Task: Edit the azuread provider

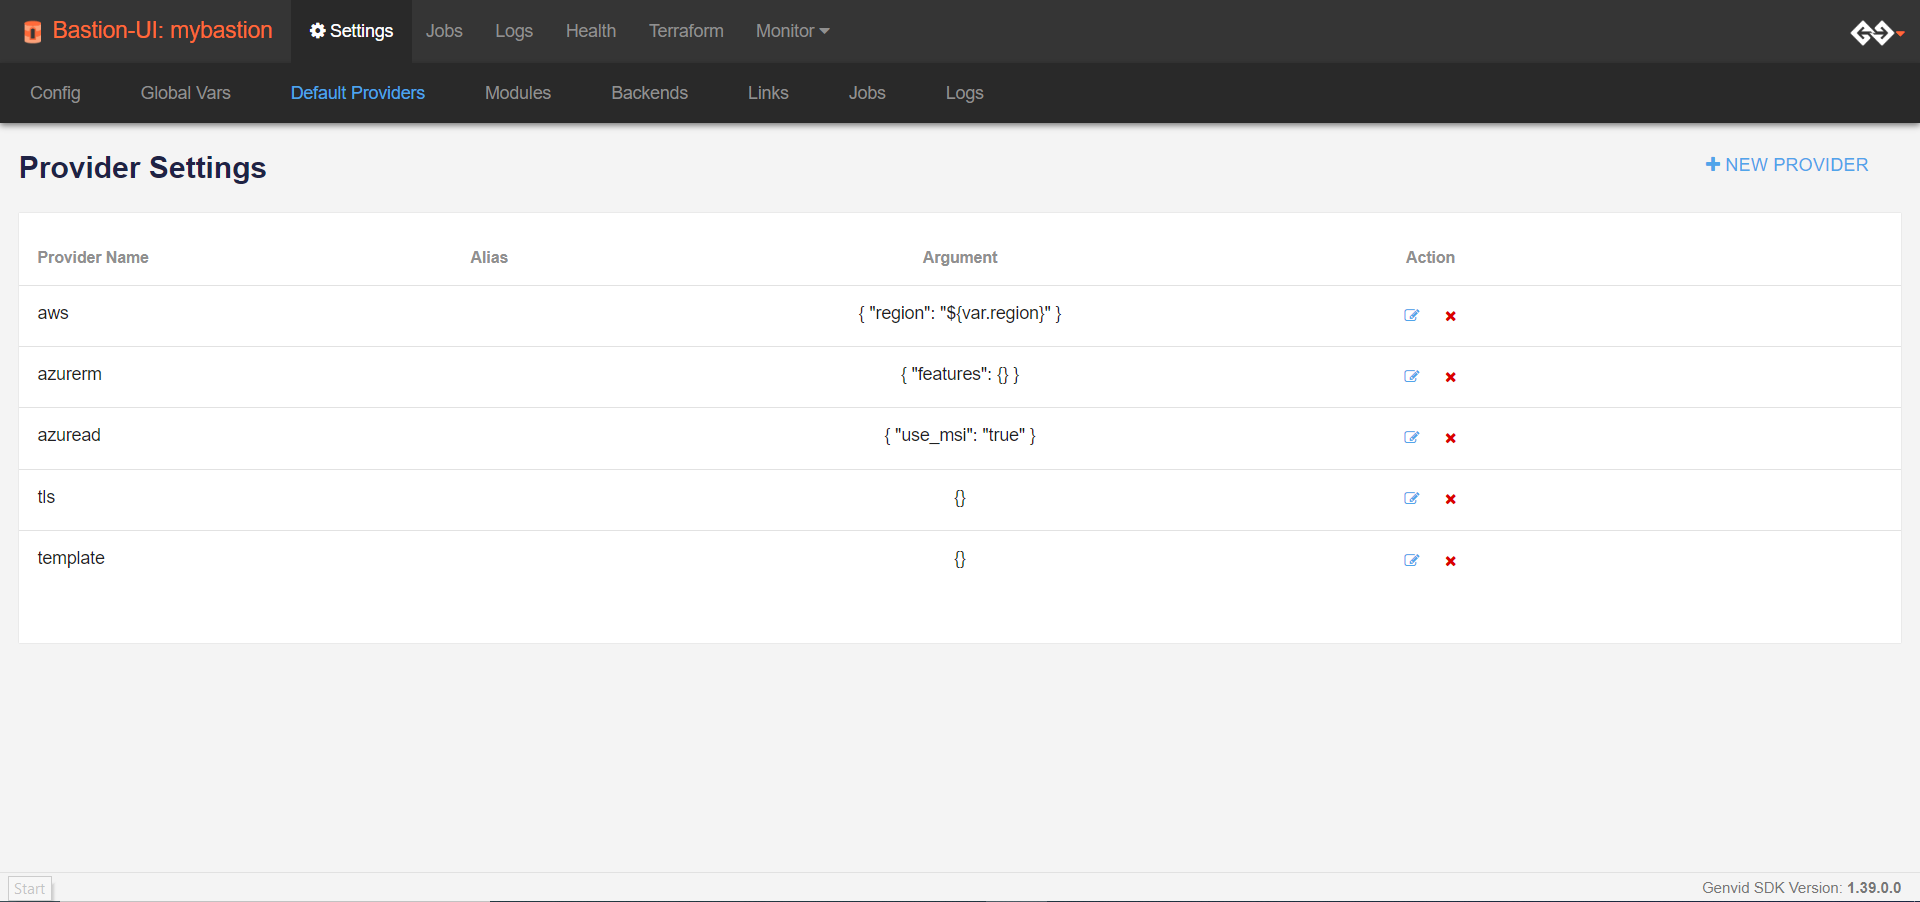Action: click(x=1411, y=437)
